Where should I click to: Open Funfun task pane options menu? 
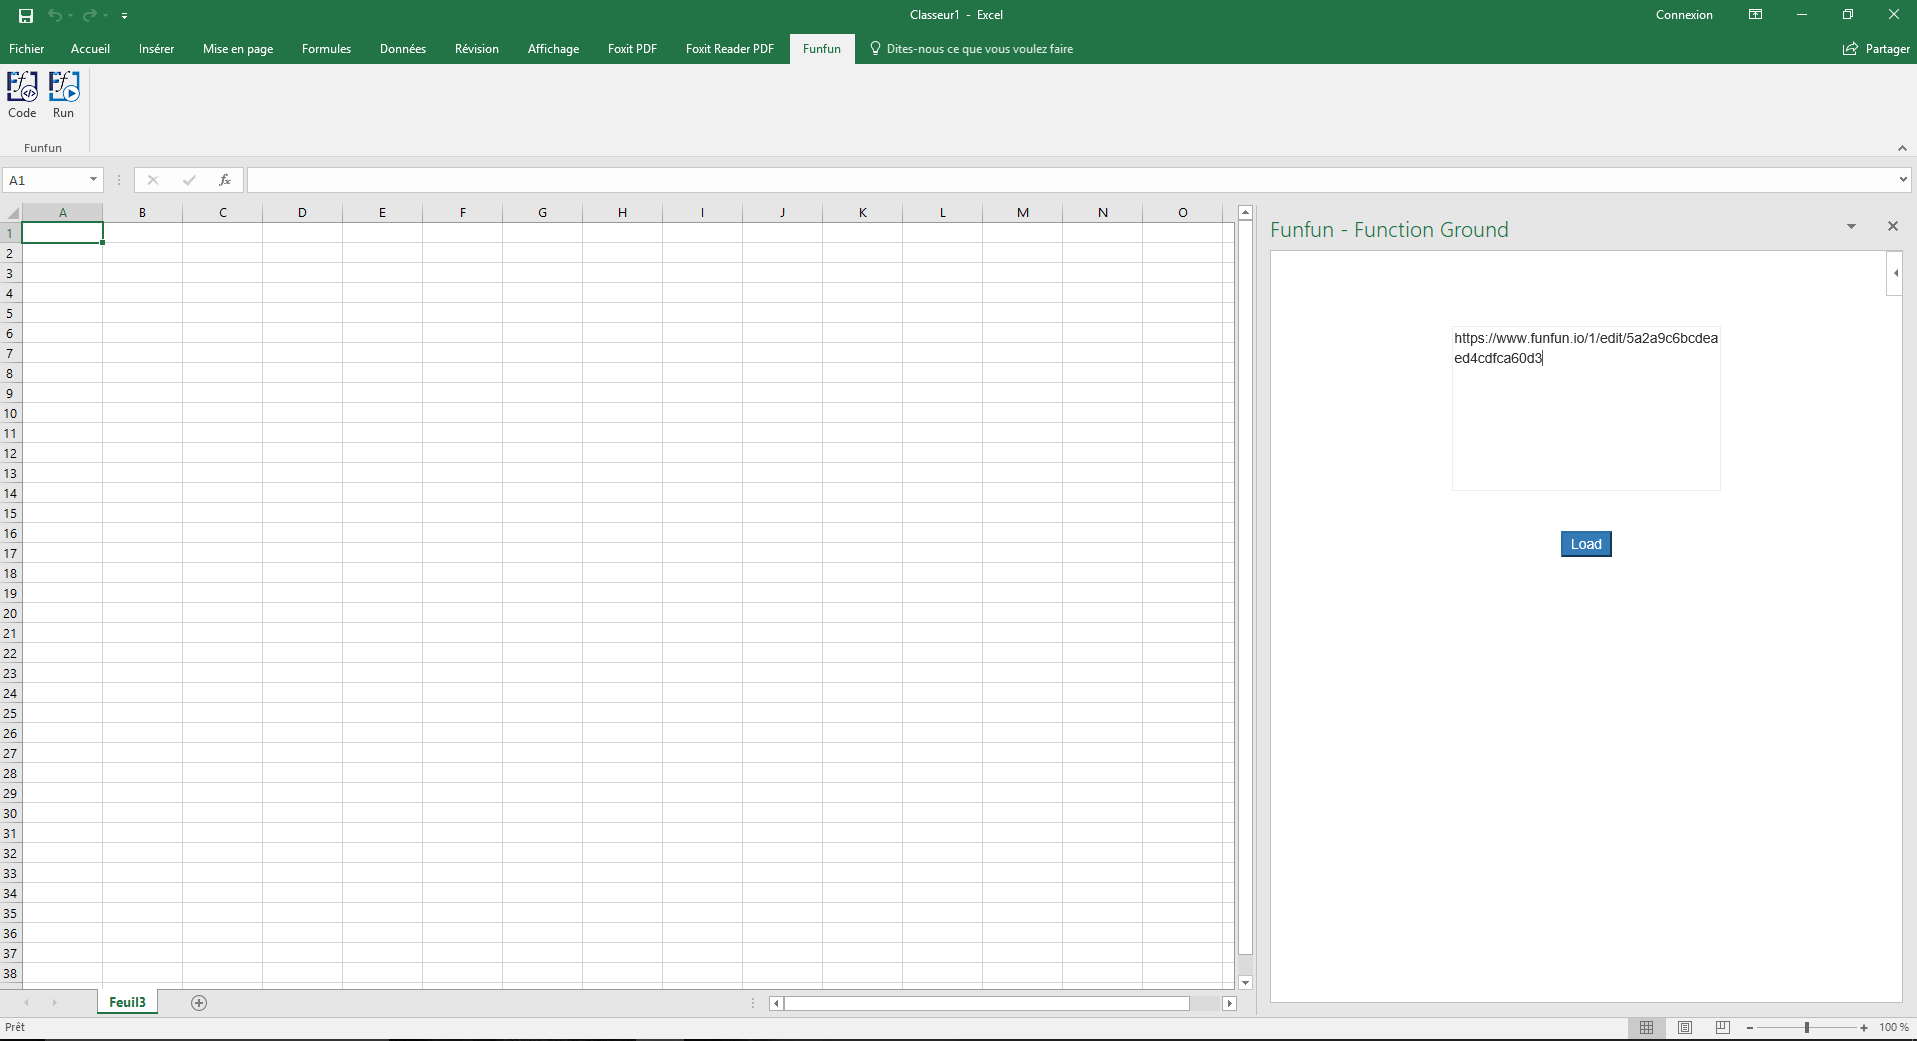pyautogui.click(x=1851, y=227)
